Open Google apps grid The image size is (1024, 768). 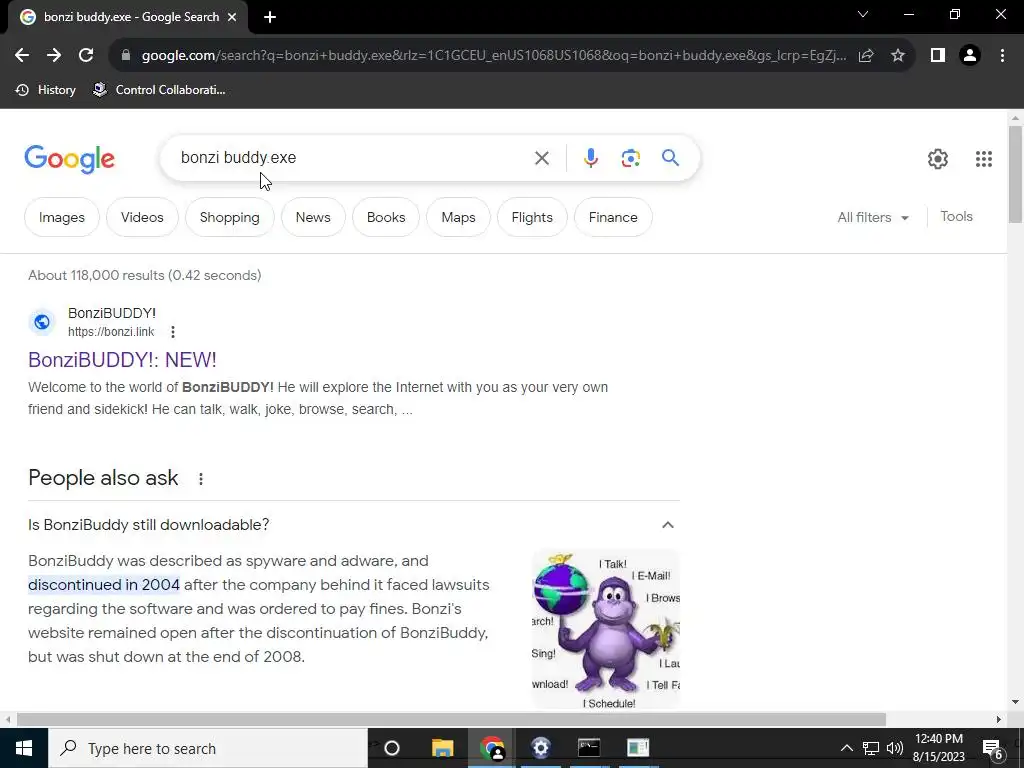(984, 159)
